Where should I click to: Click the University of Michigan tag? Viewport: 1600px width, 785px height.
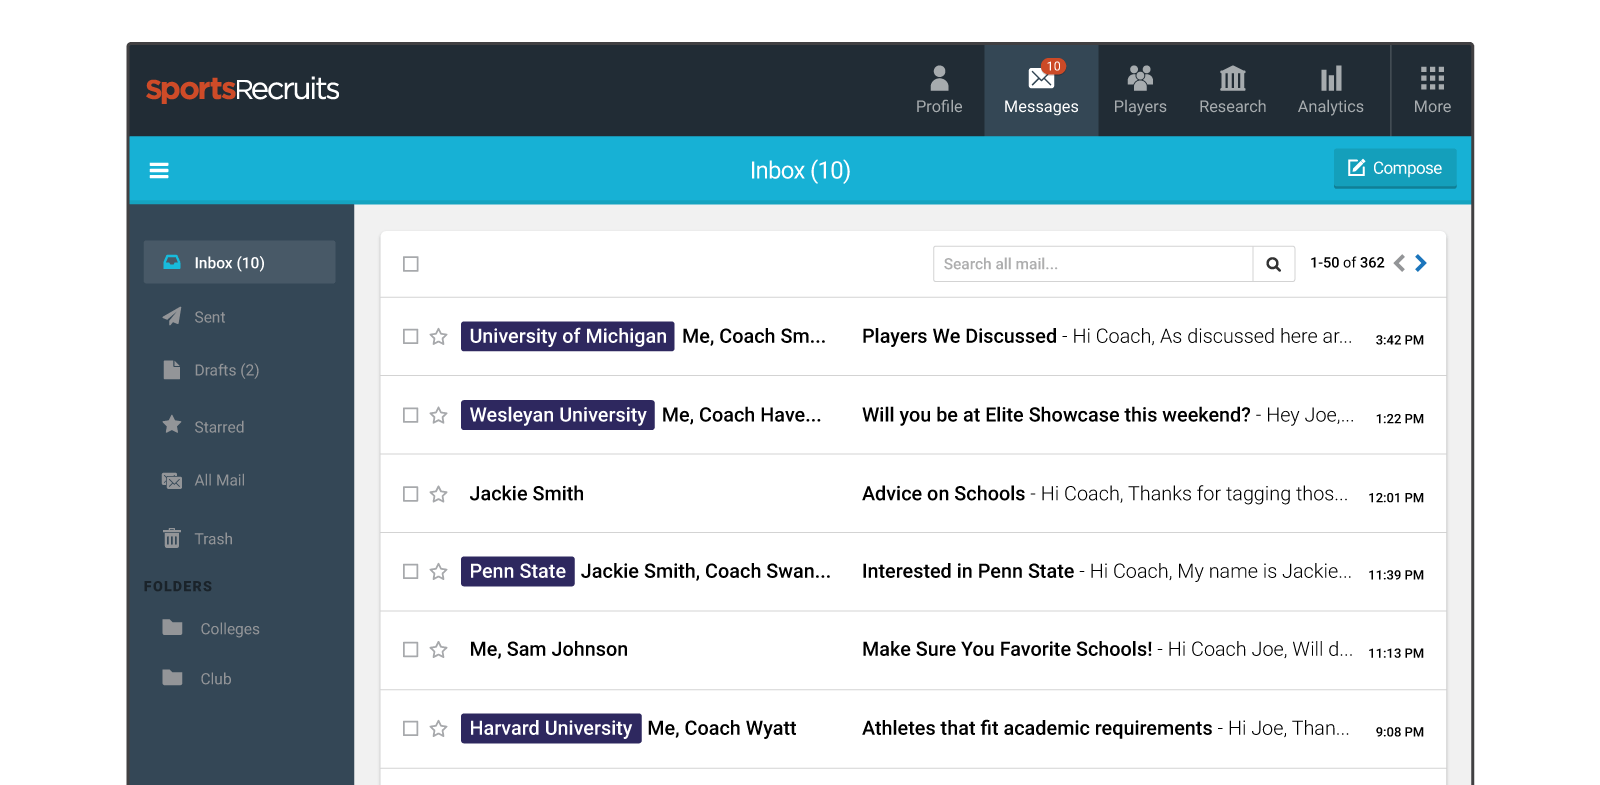click(x=568, y=336)
